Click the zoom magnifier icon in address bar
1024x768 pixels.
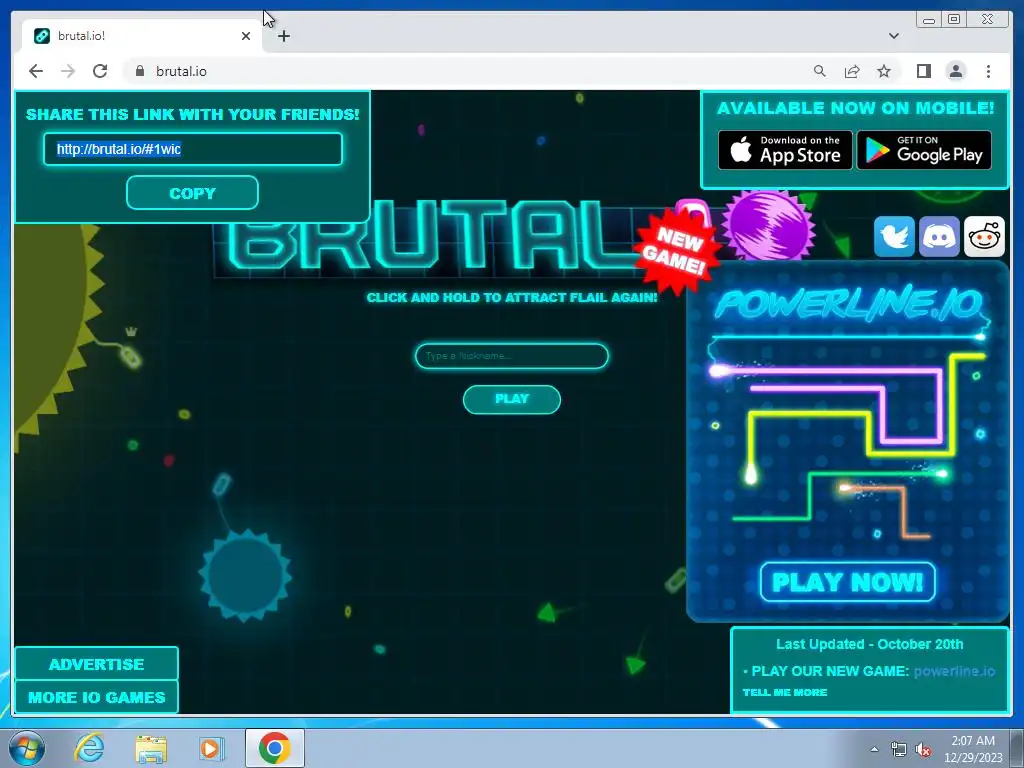pos(820,71)
